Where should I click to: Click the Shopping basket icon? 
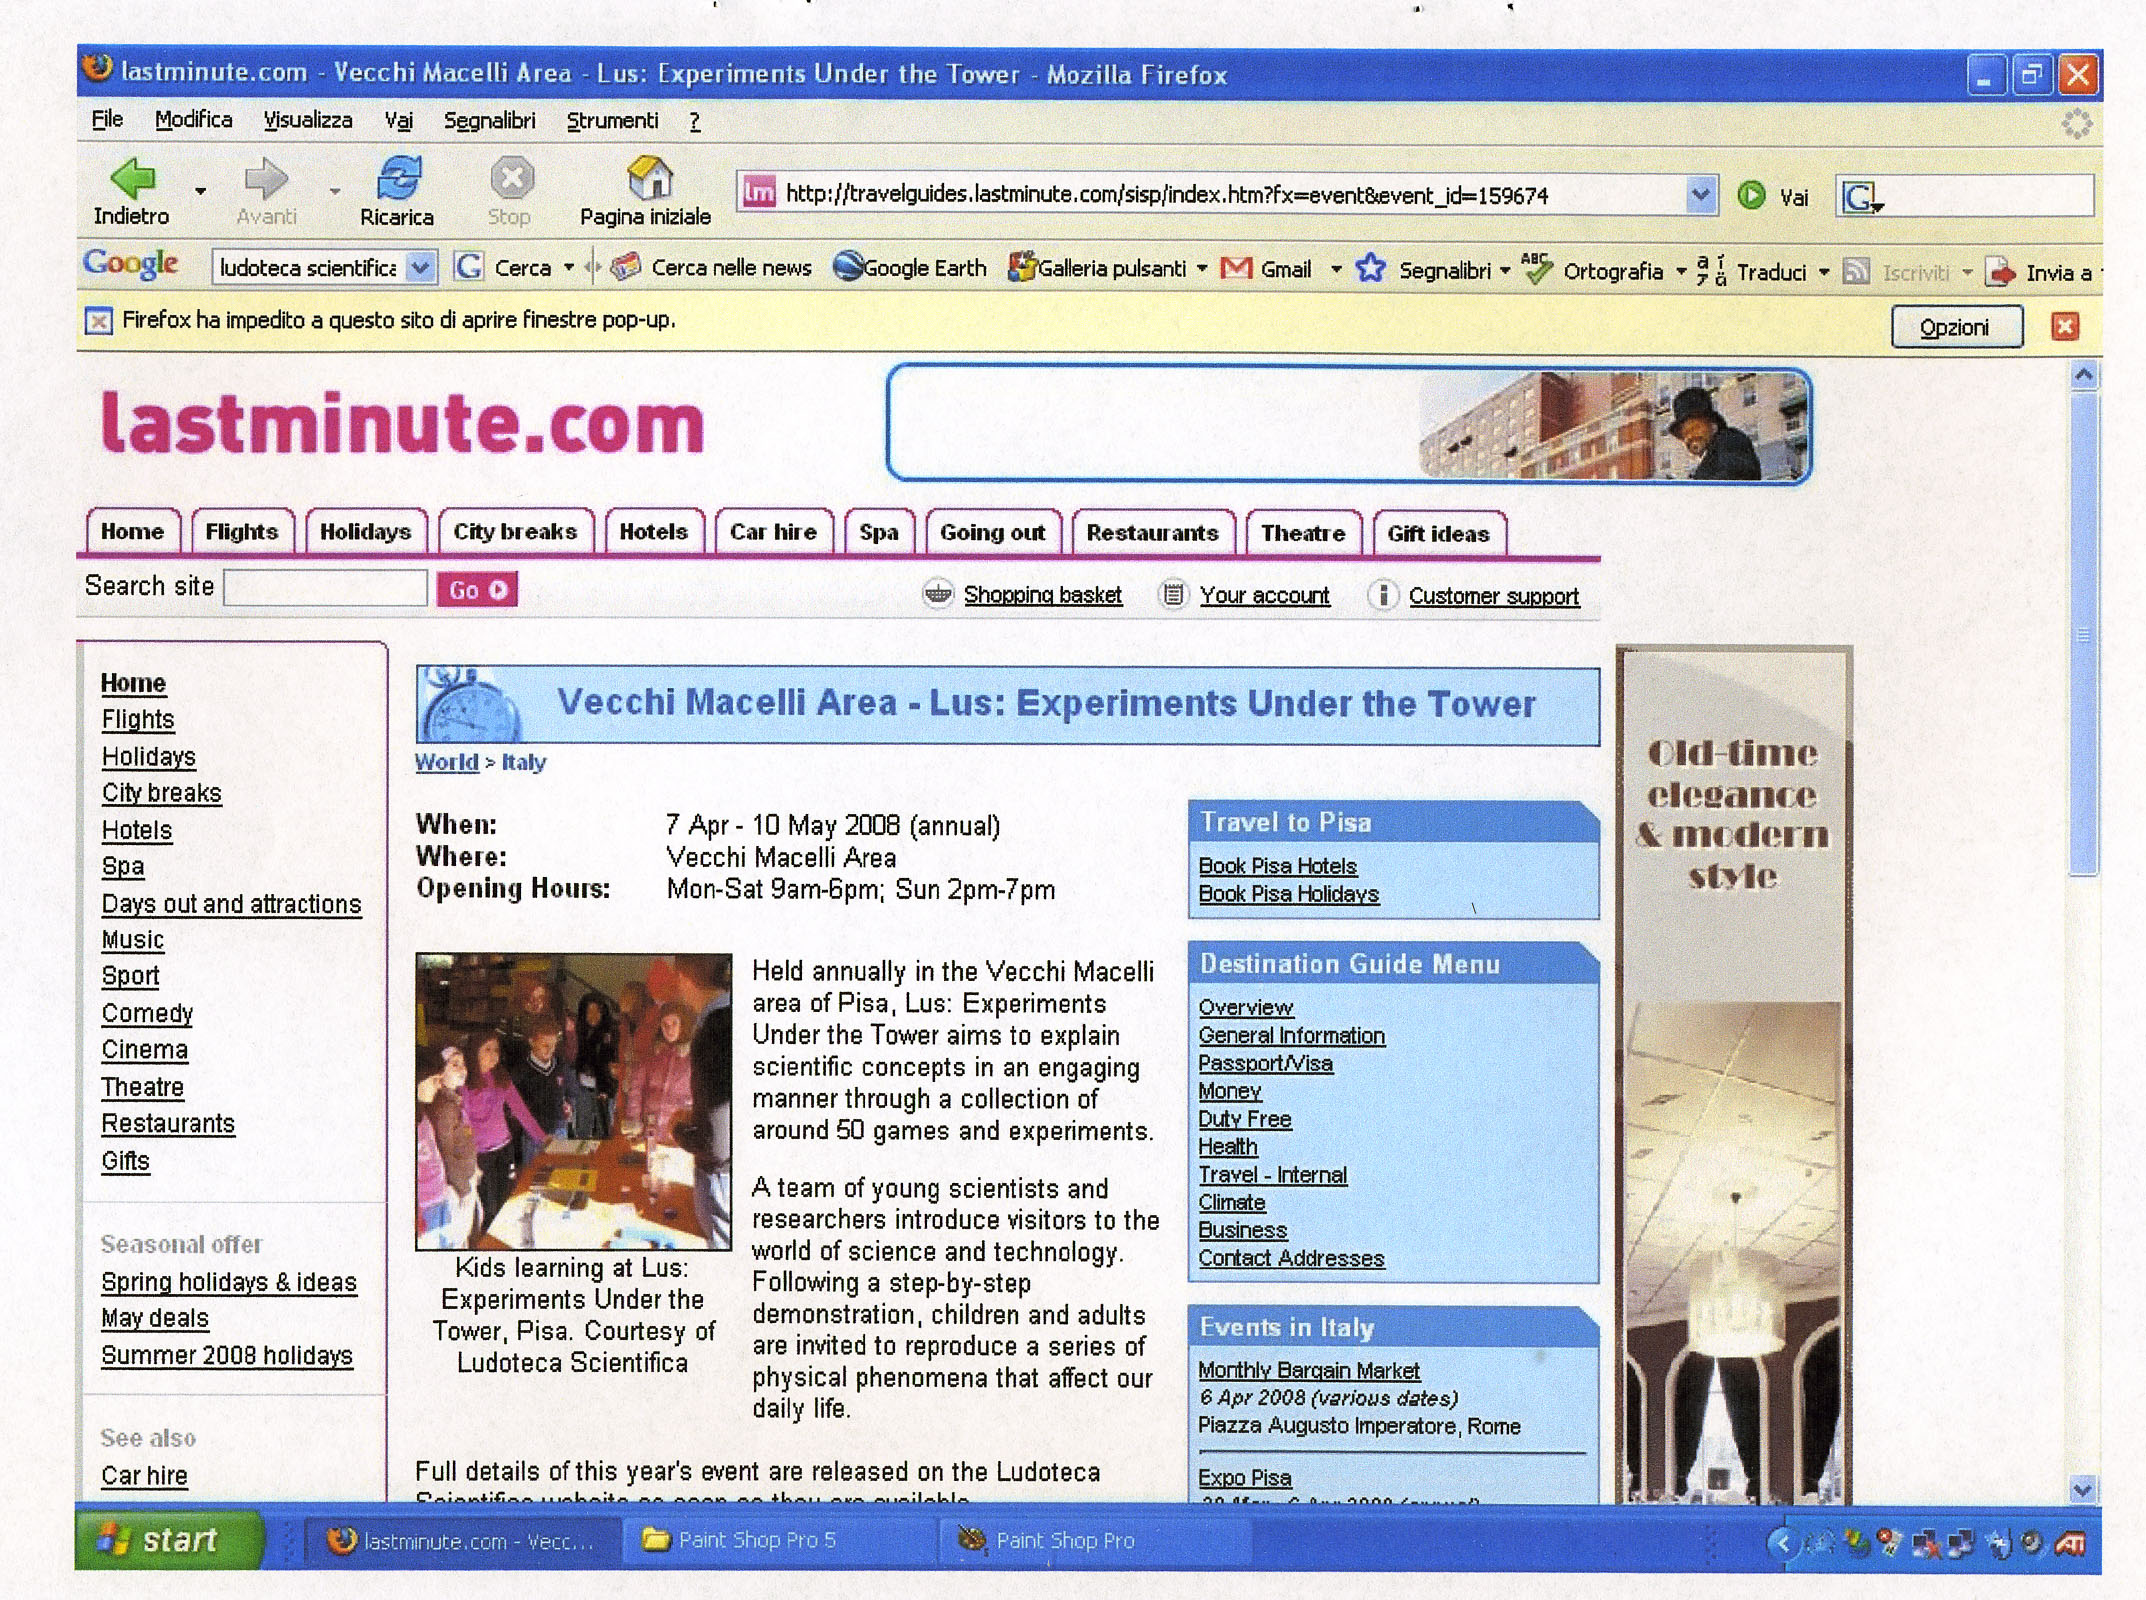click(x=937, y=595)
